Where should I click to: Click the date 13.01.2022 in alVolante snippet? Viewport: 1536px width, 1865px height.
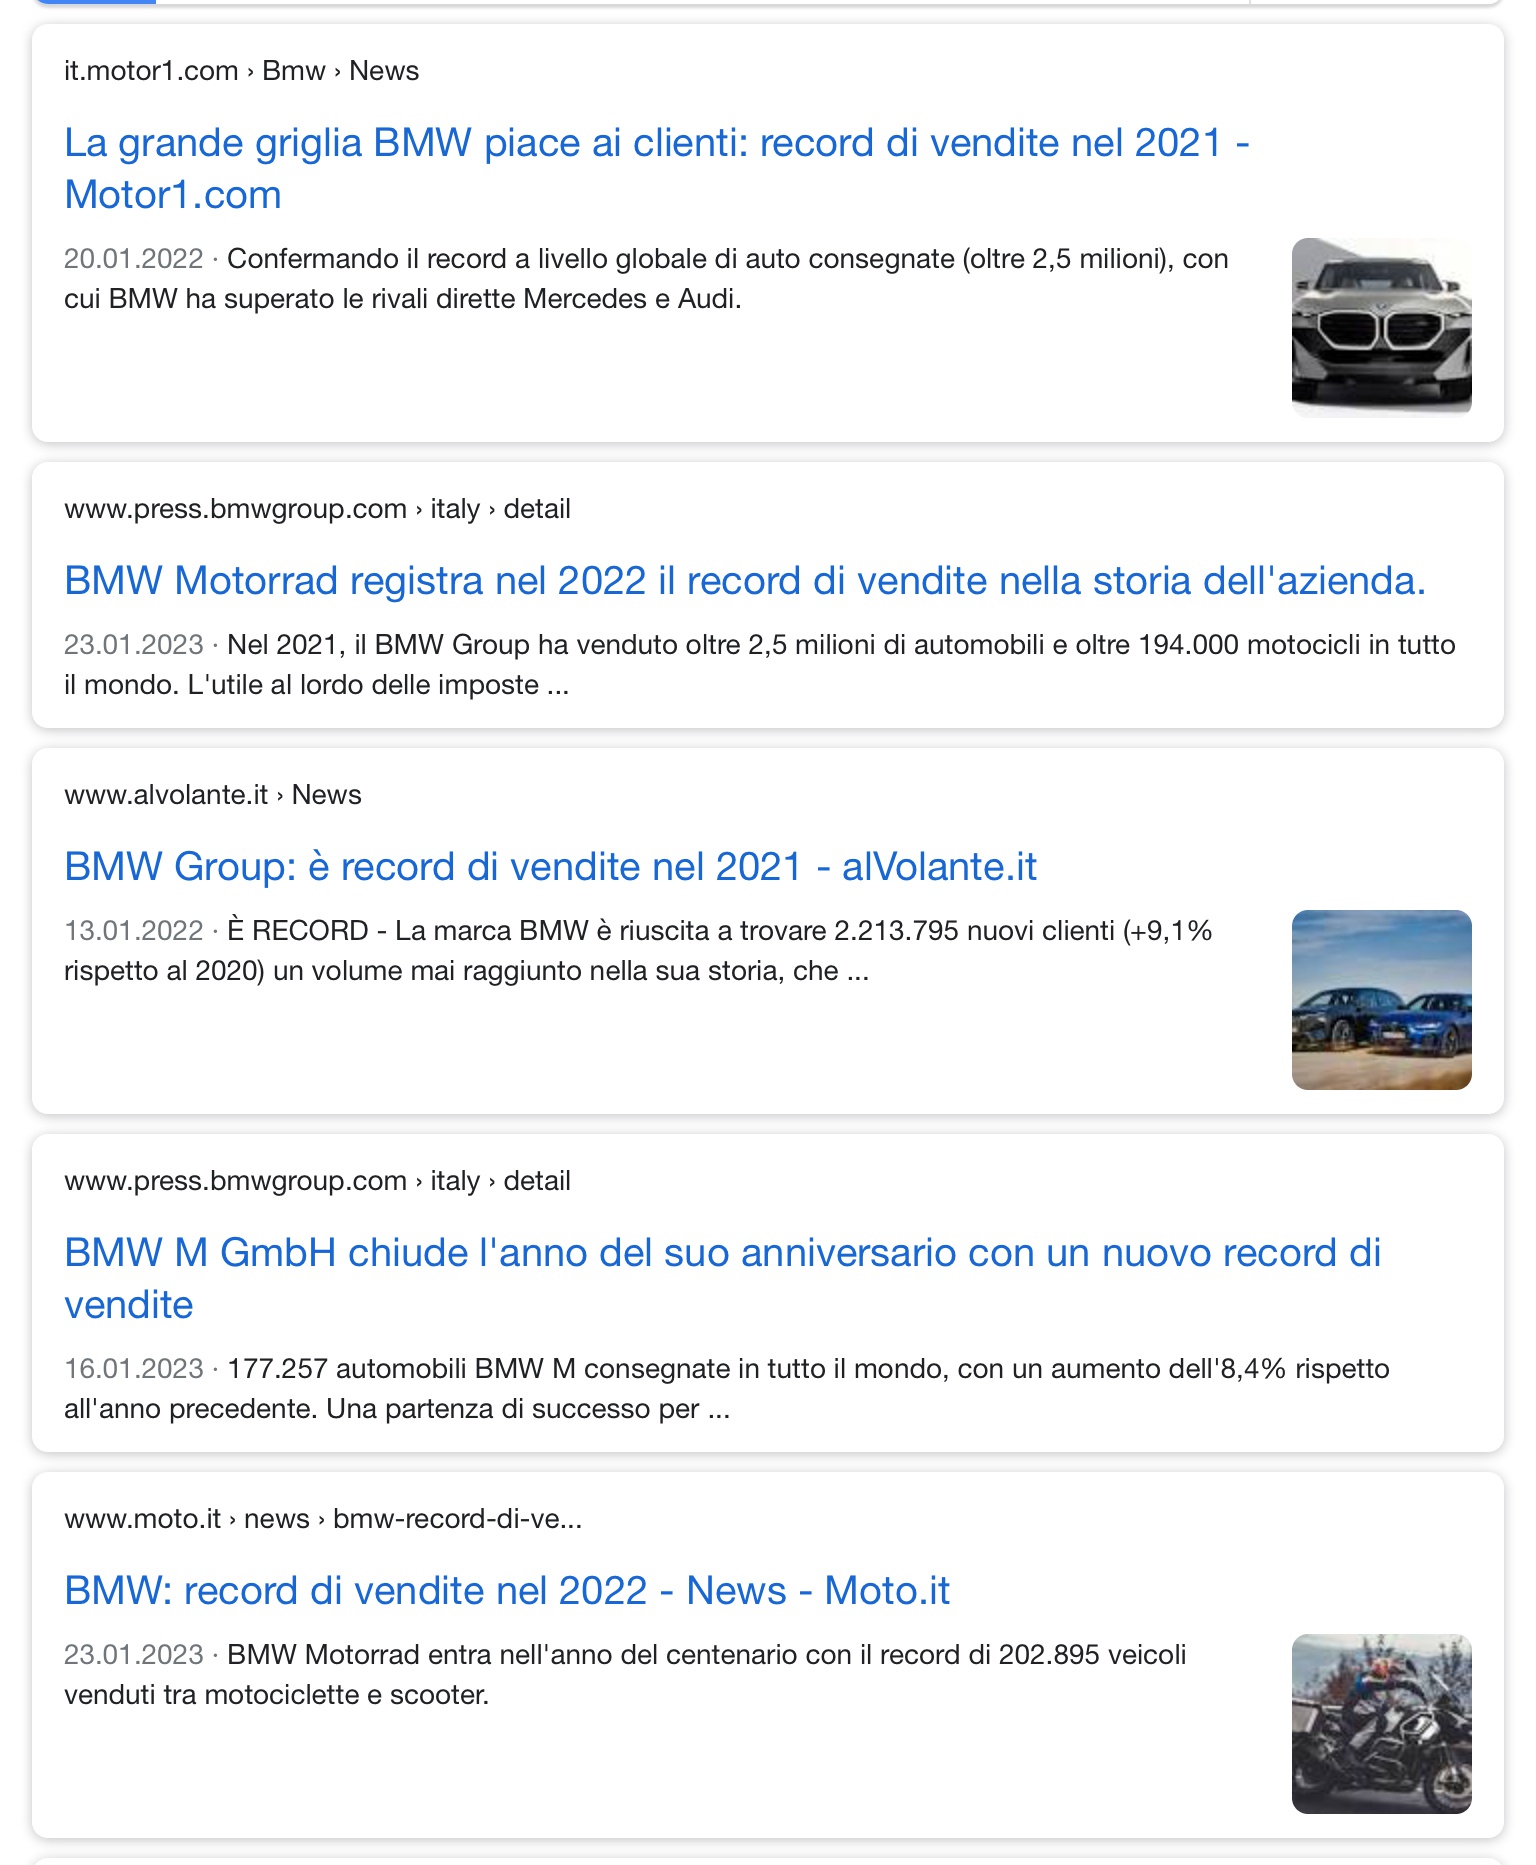[134, 931]
